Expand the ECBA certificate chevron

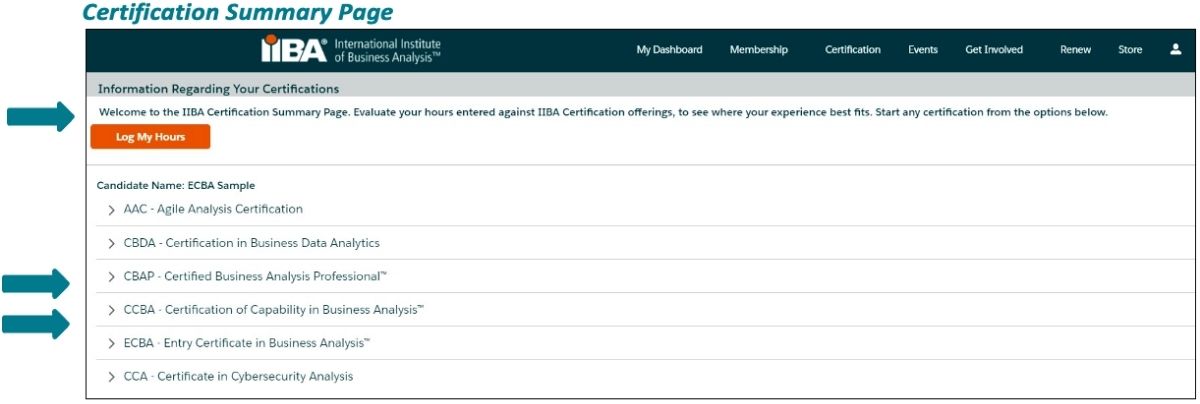coord(112,344)
